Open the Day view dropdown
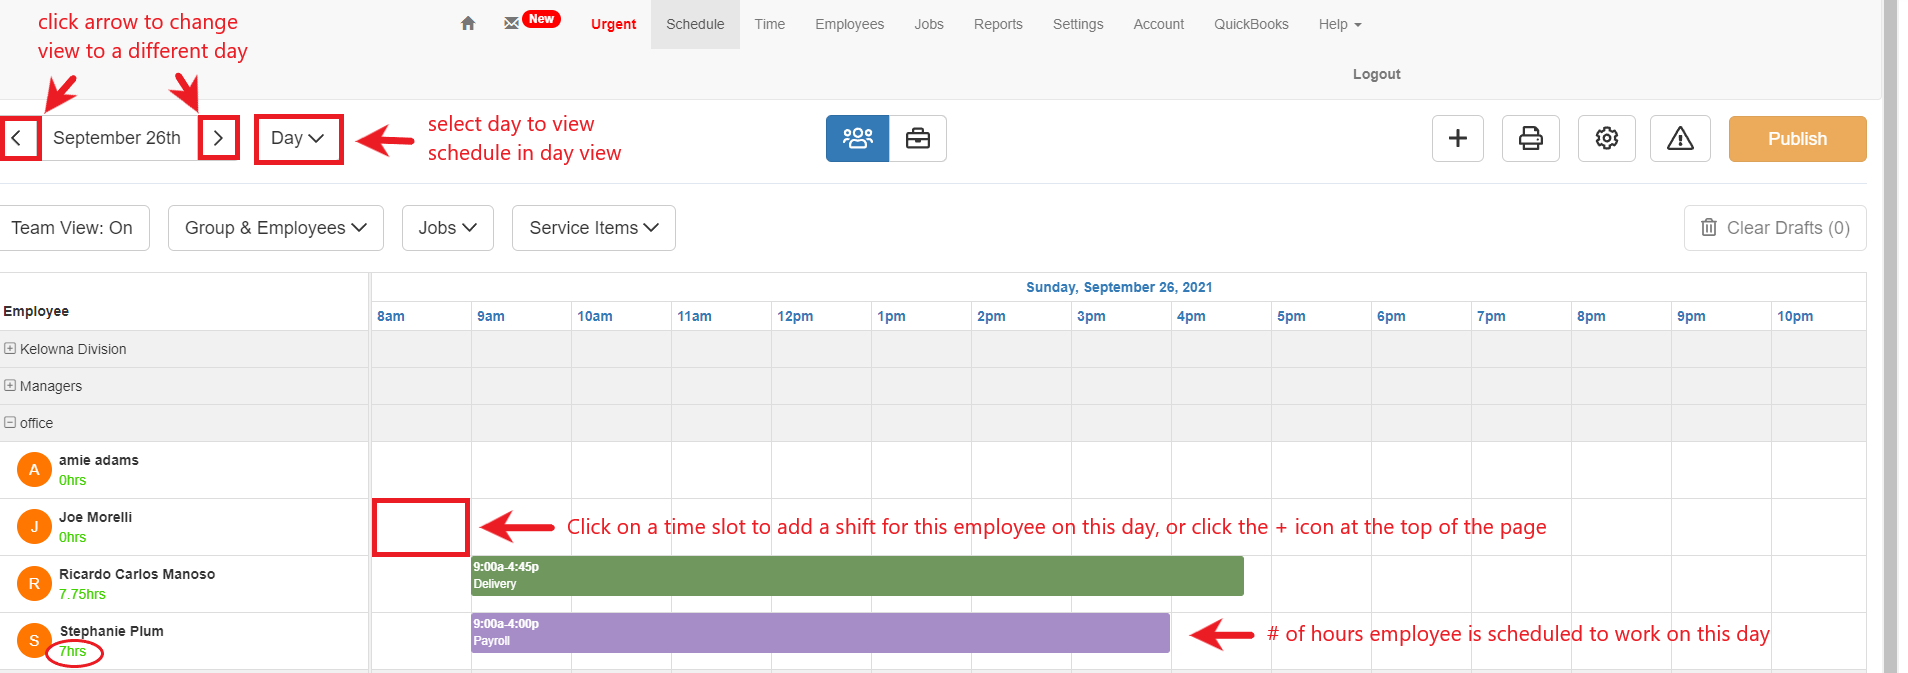The width and height of the screenshot is (1908, 673). click(x=298, y=138)
